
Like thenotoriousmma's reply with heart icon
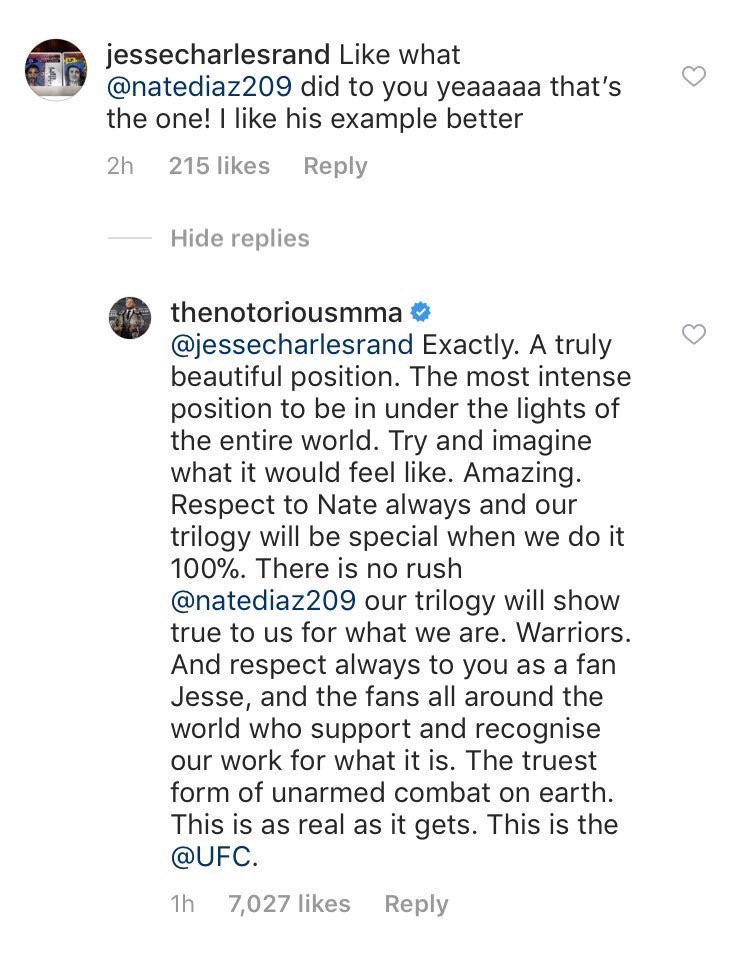point(693,334)
